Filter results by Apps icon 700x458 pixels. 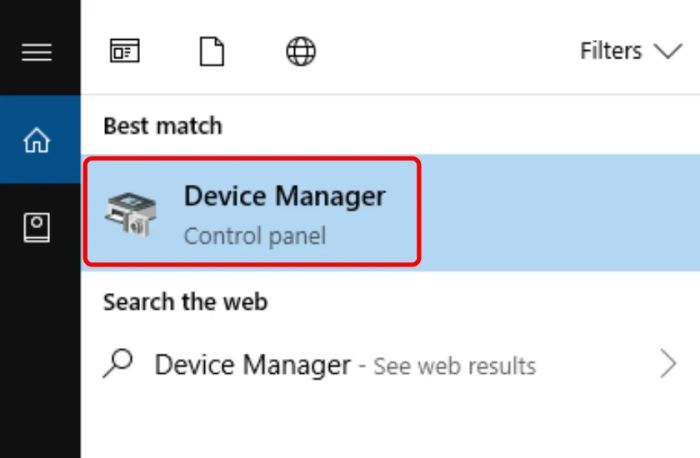click(x=125, y=50)
